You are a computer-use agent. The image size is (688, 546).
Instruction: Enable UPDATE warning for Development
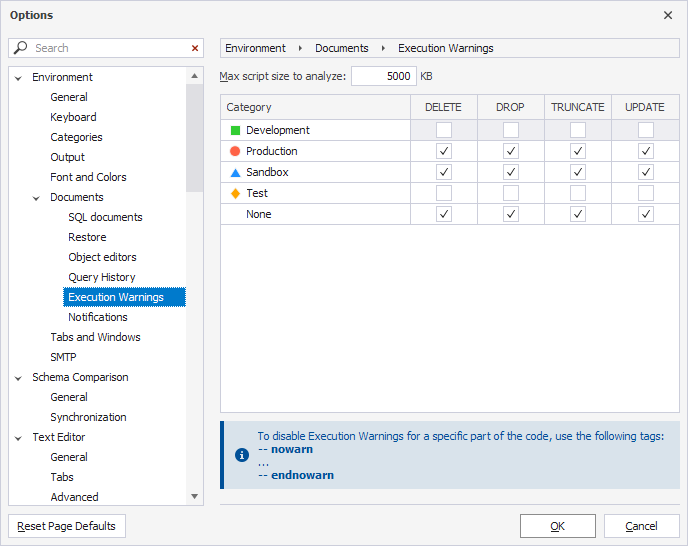[645, 130]
